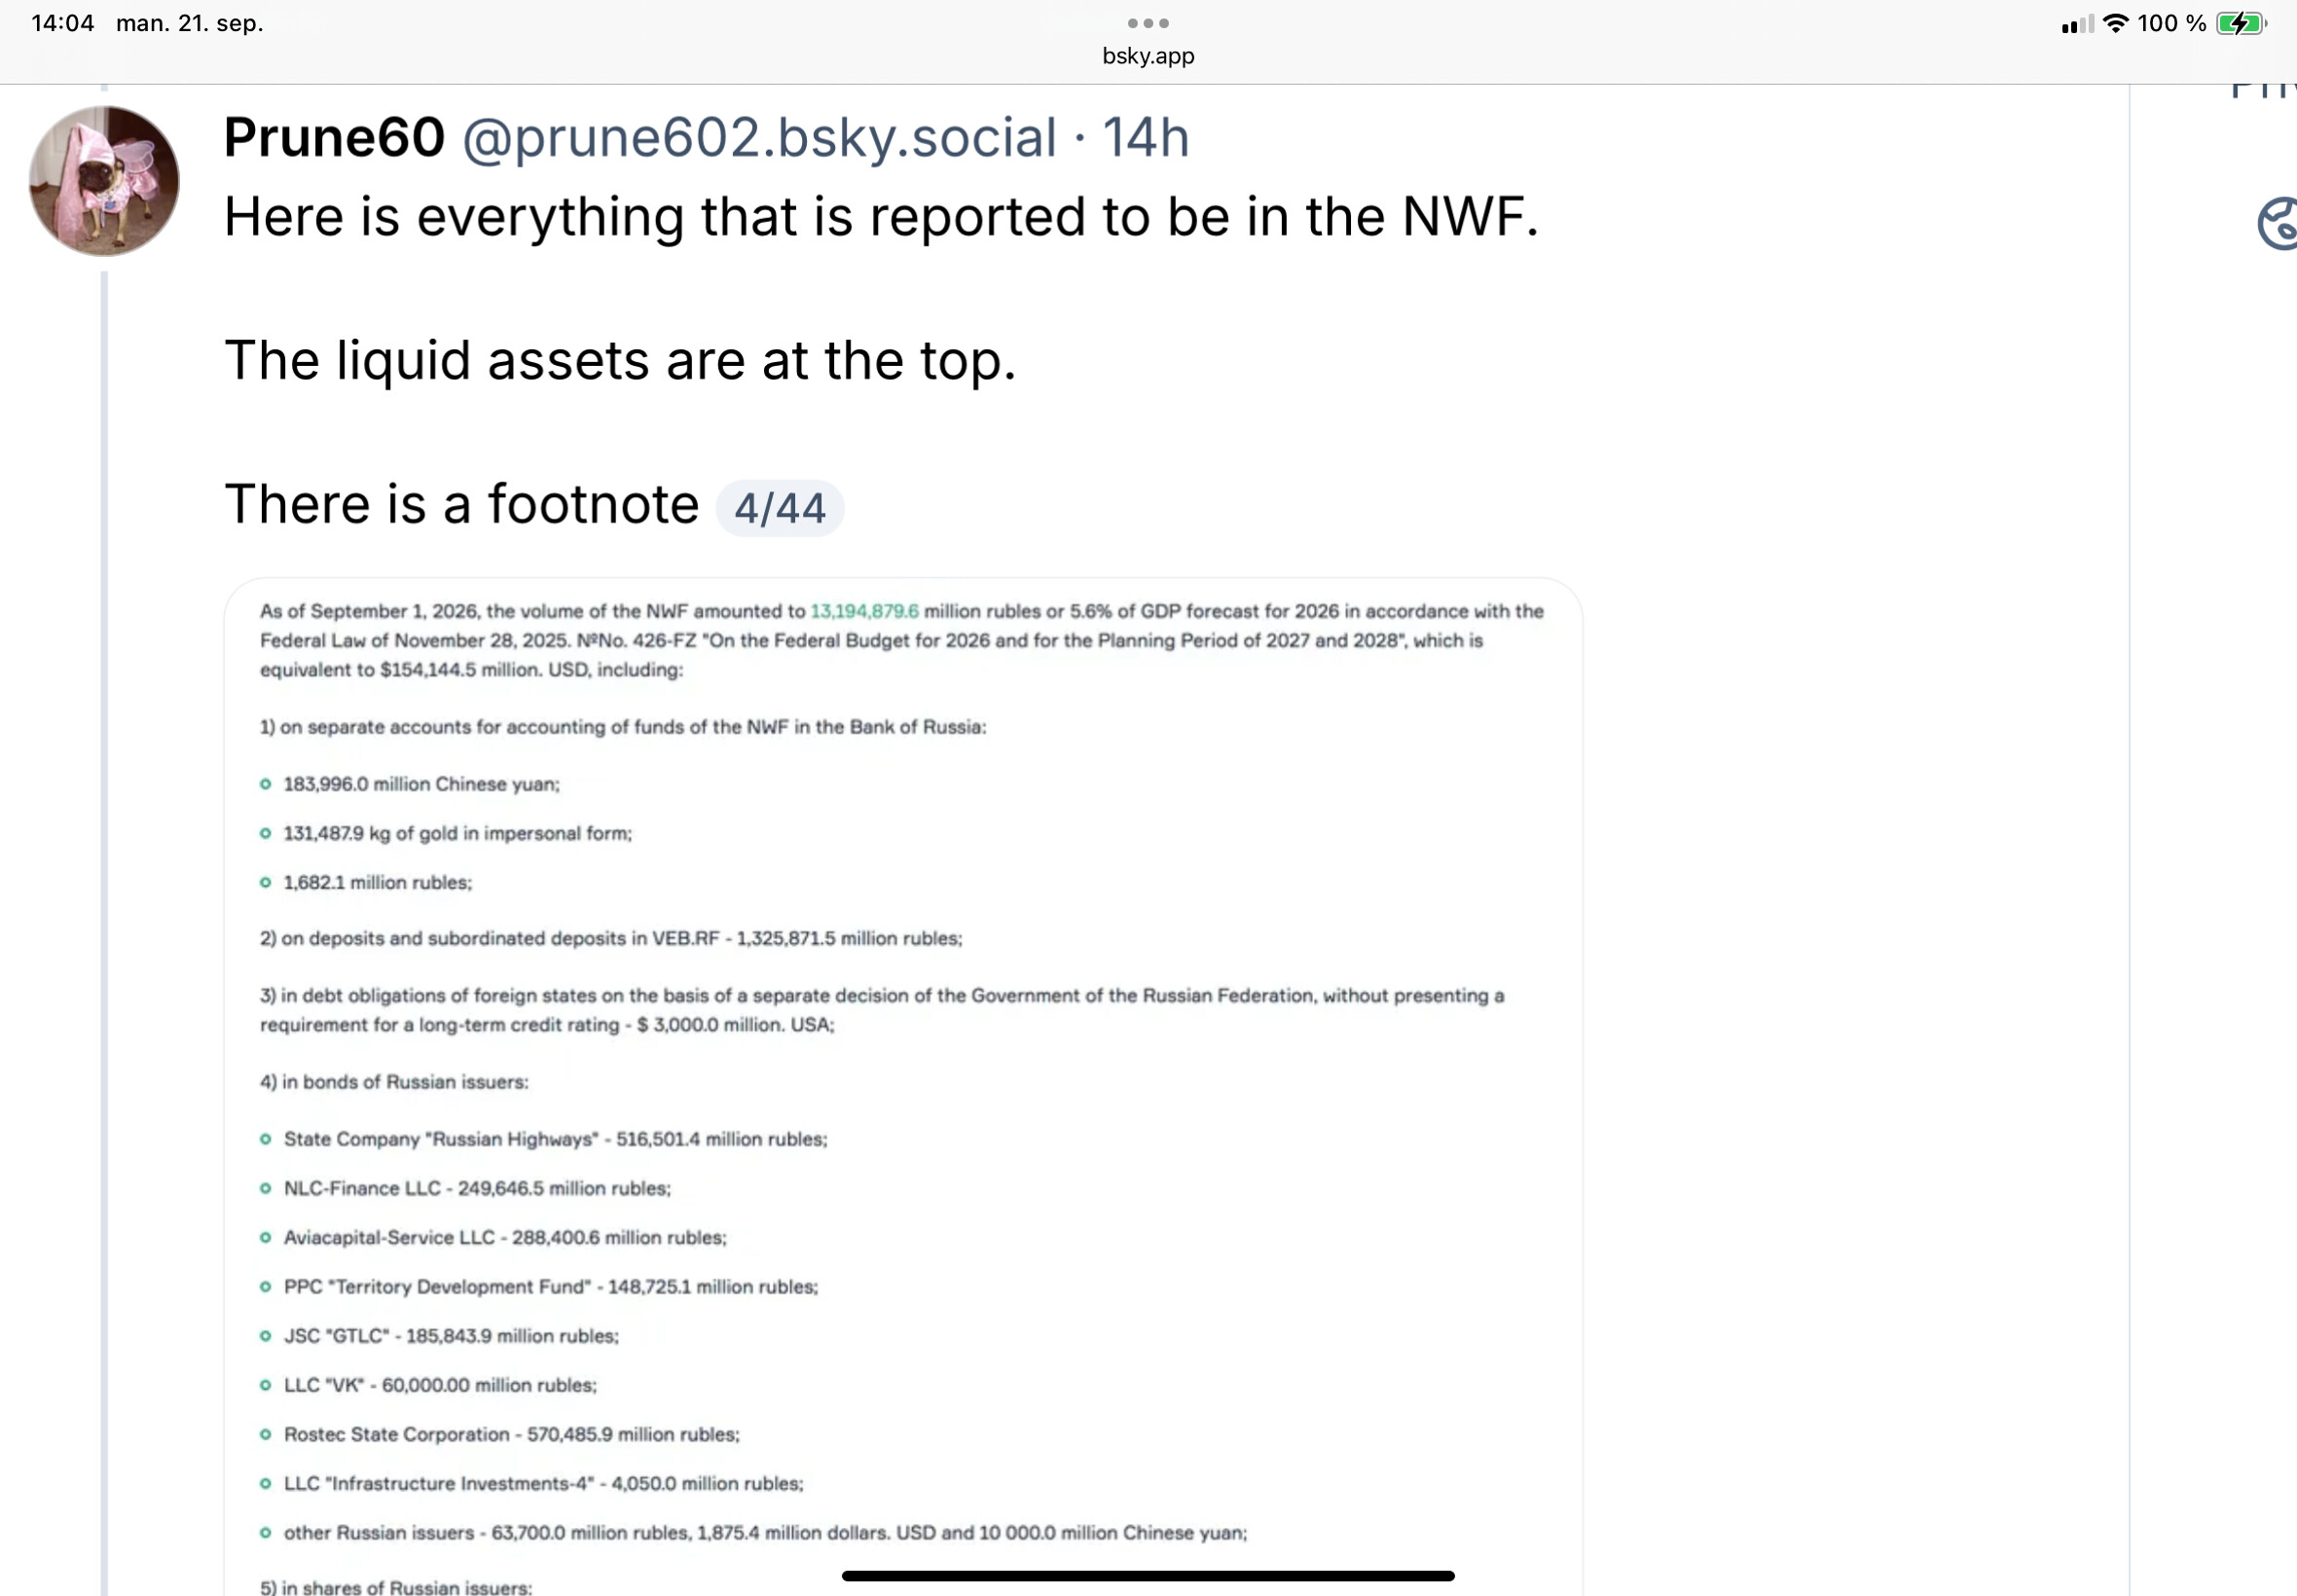
Task: Tap the charging battery icon
Action: point(2241,23)
